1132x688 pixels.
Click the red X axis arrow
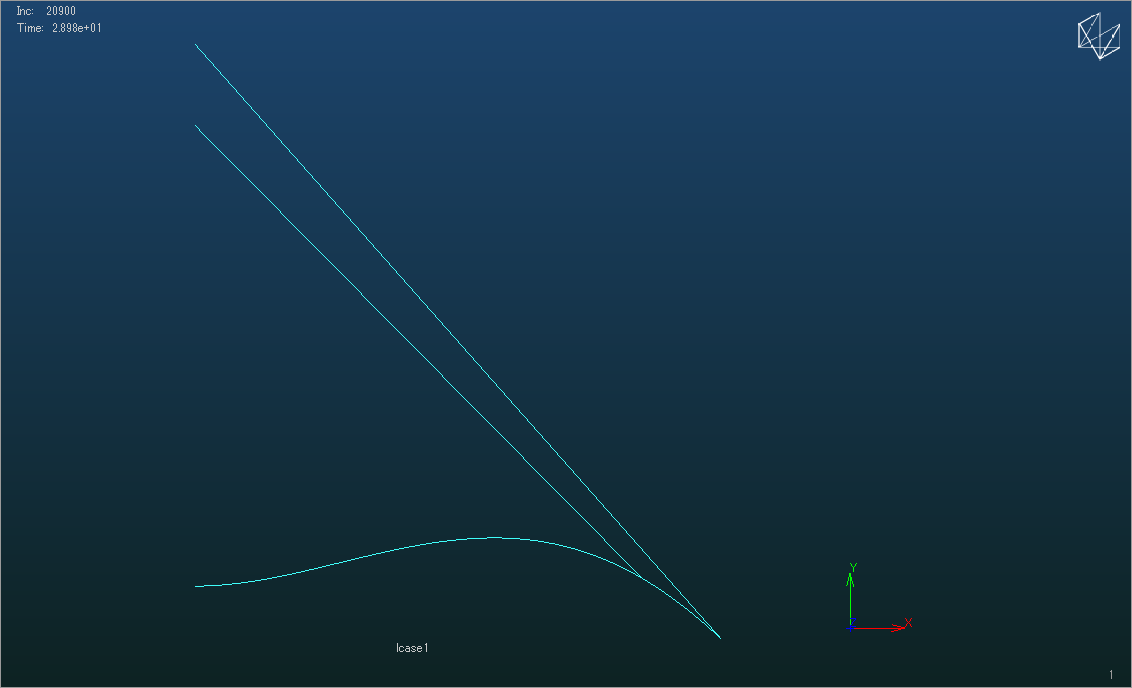pos(880,627)
